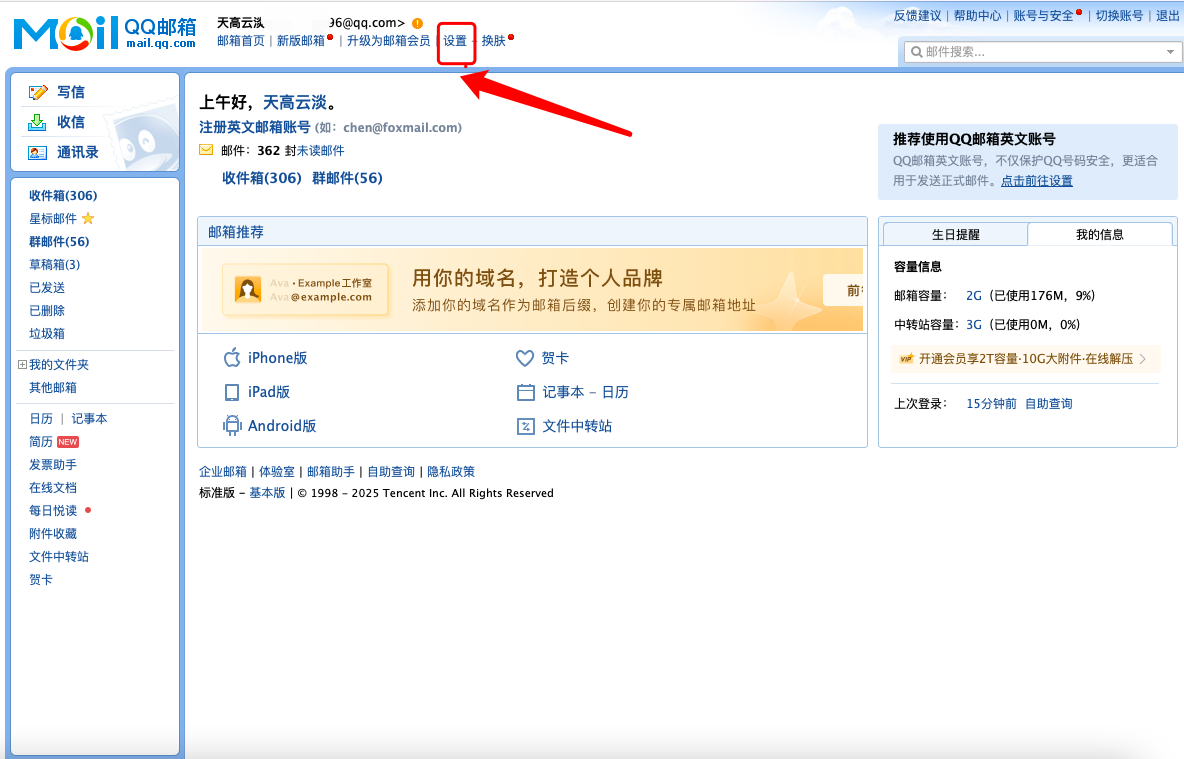Click the envelope icon beside unread mail count
This screenshot has width=1184, height=759.
pos(206,150)
